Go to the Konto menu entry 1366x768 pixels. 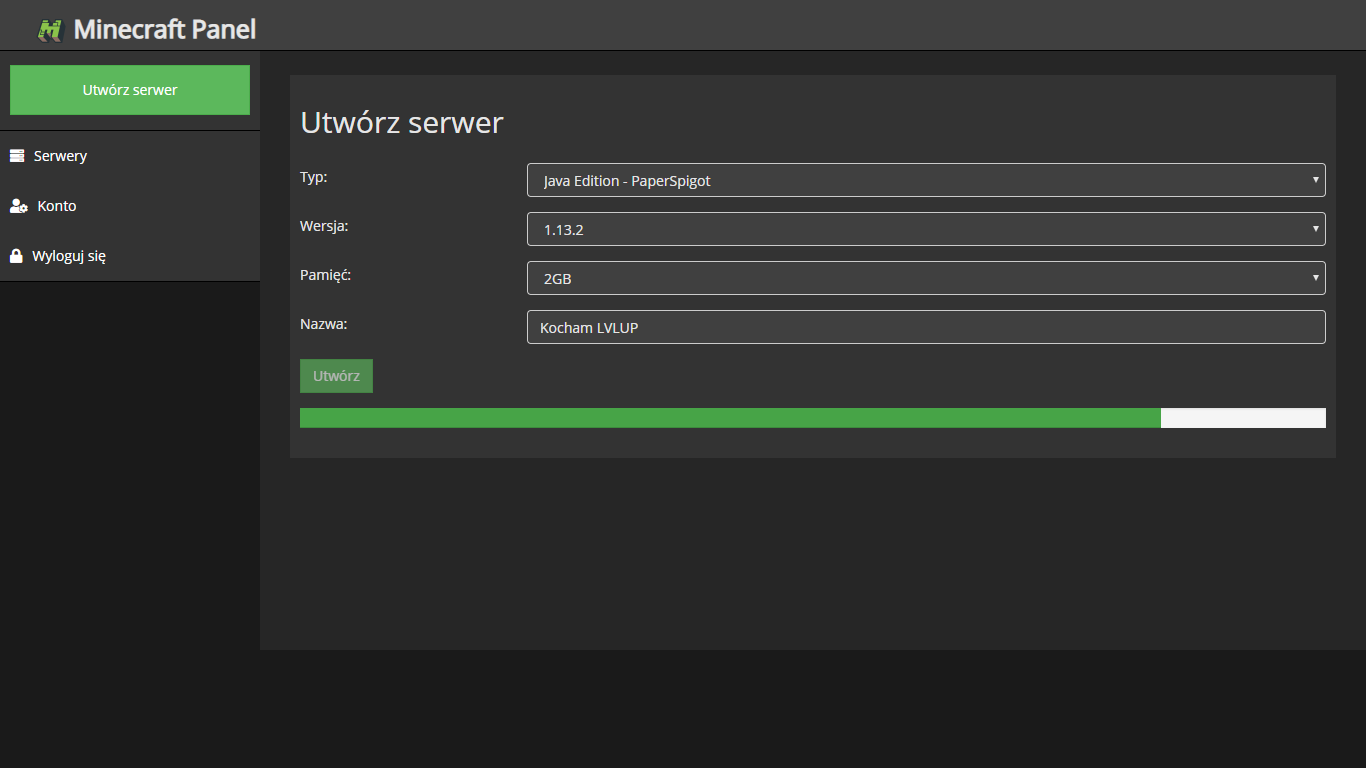[57, 206]
